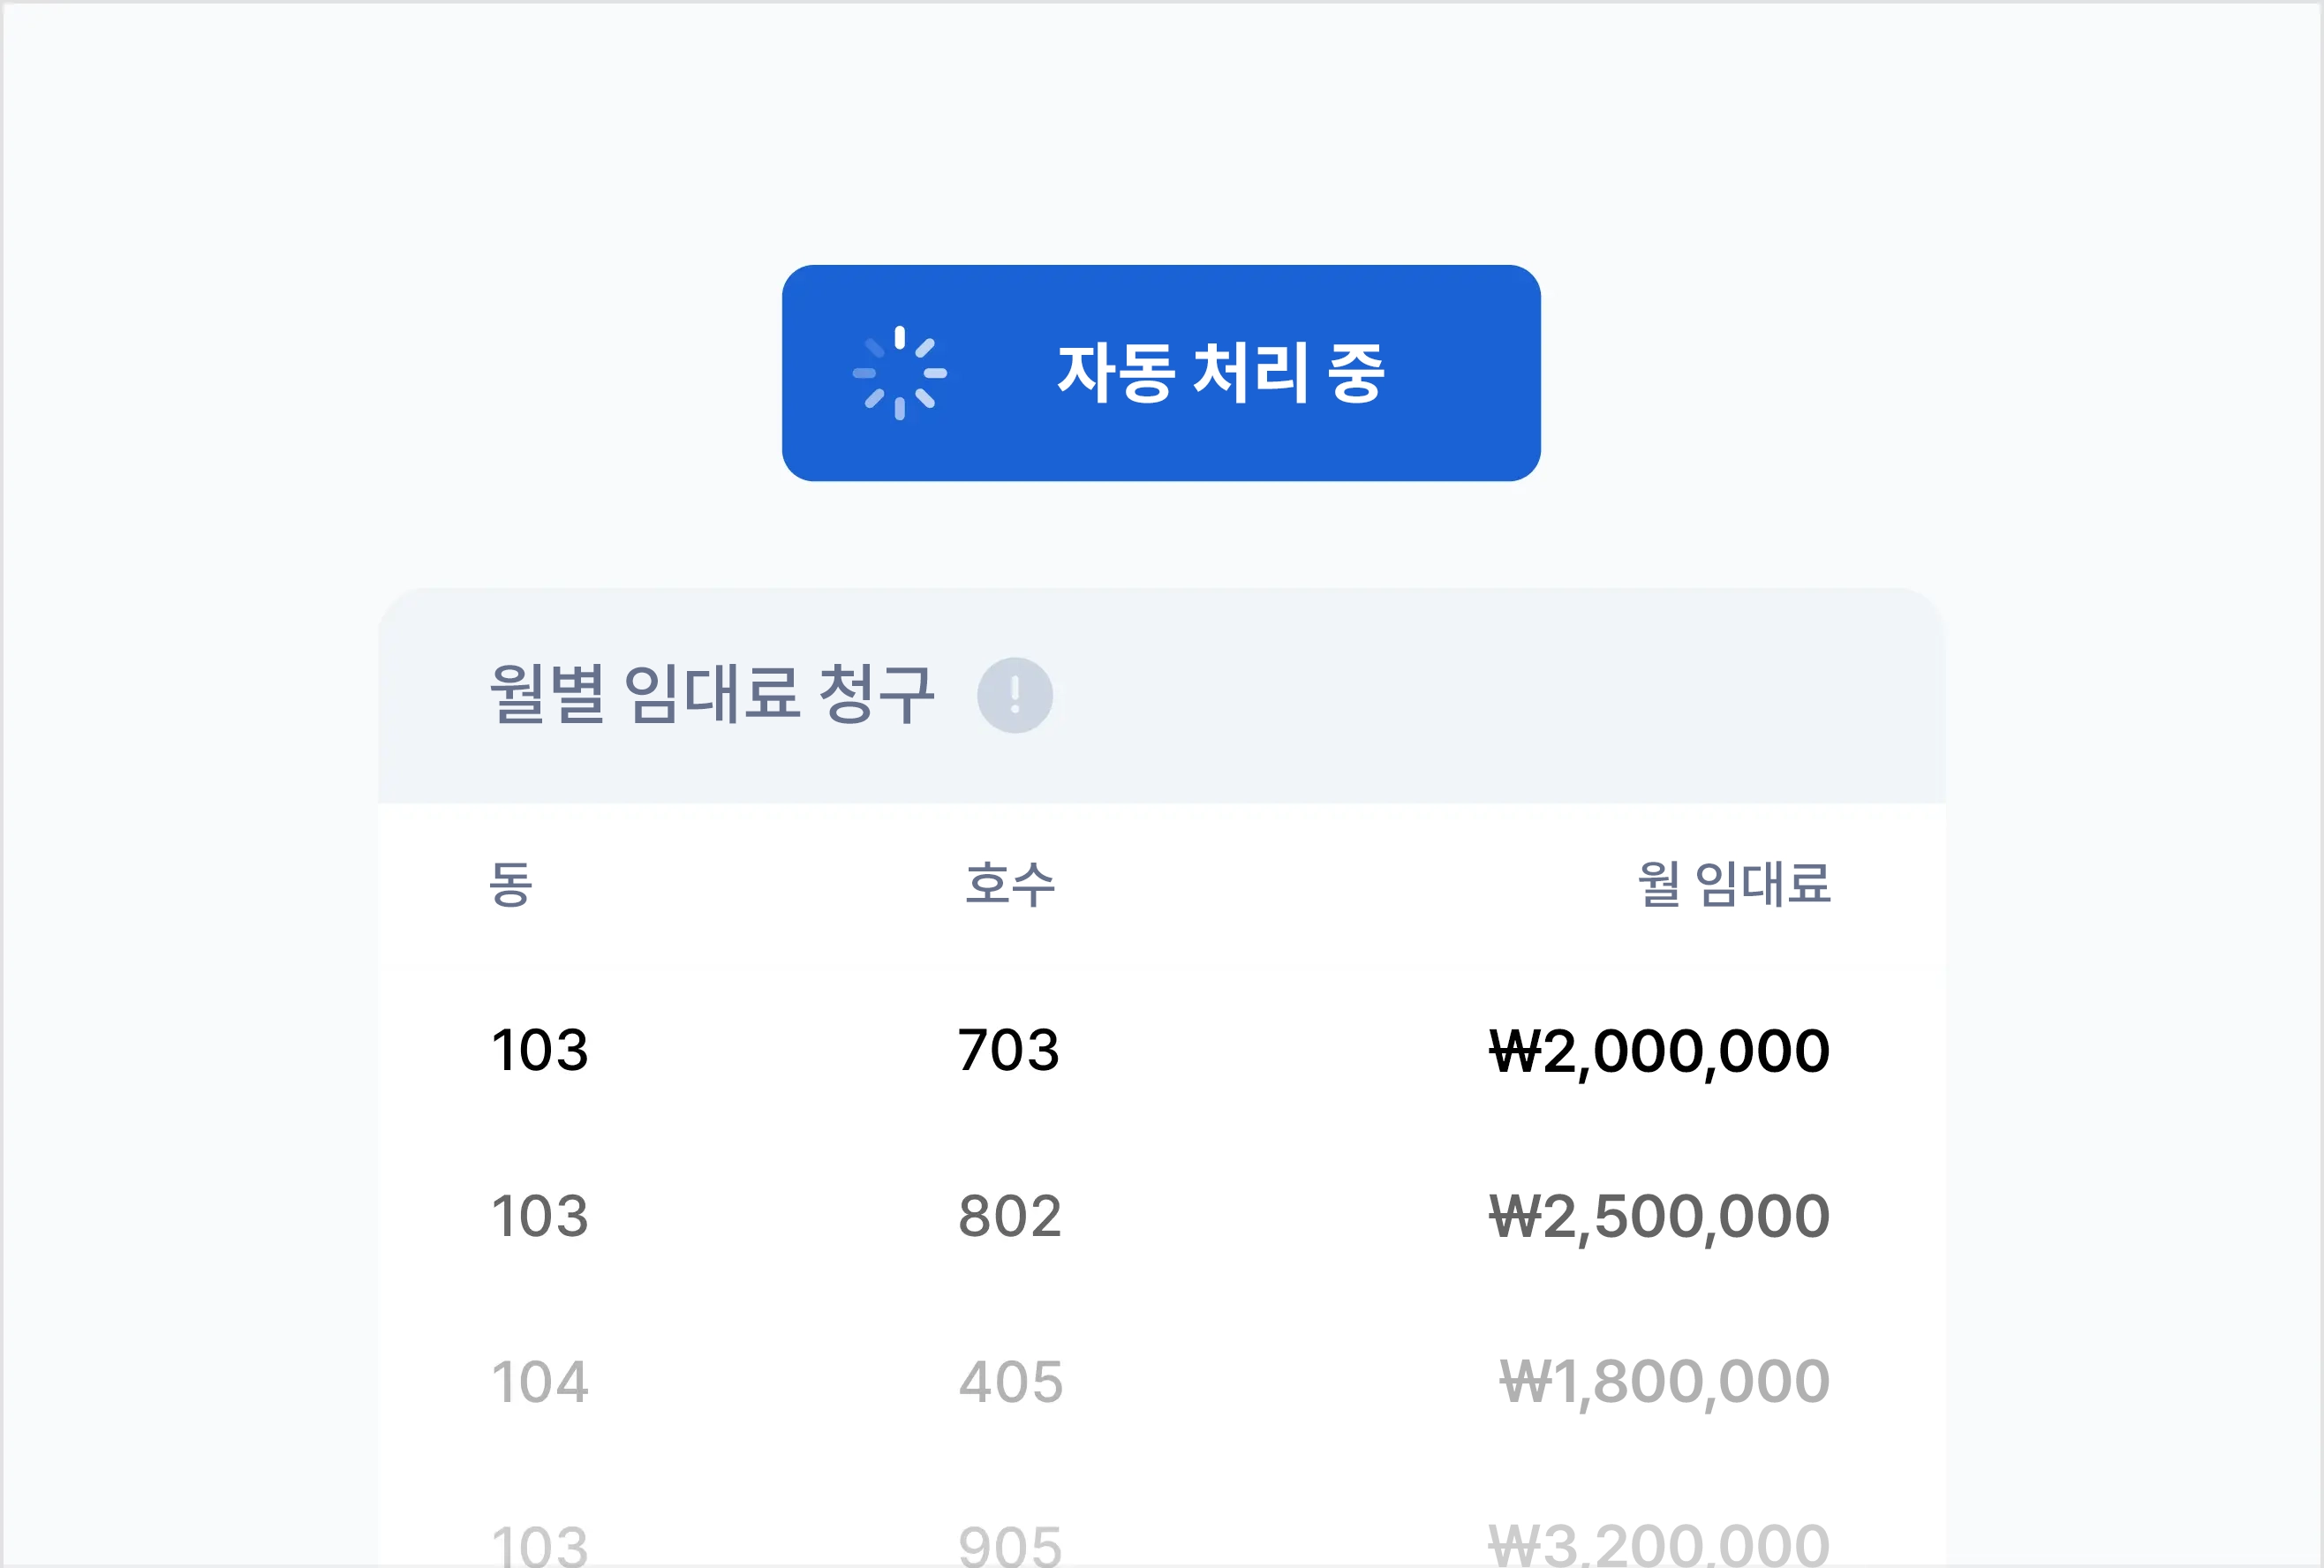This screenshot has width=2324, height=1568.
Task: Click the ₩3,200,000 rent amount
Action: (x=1659, y=1545)
